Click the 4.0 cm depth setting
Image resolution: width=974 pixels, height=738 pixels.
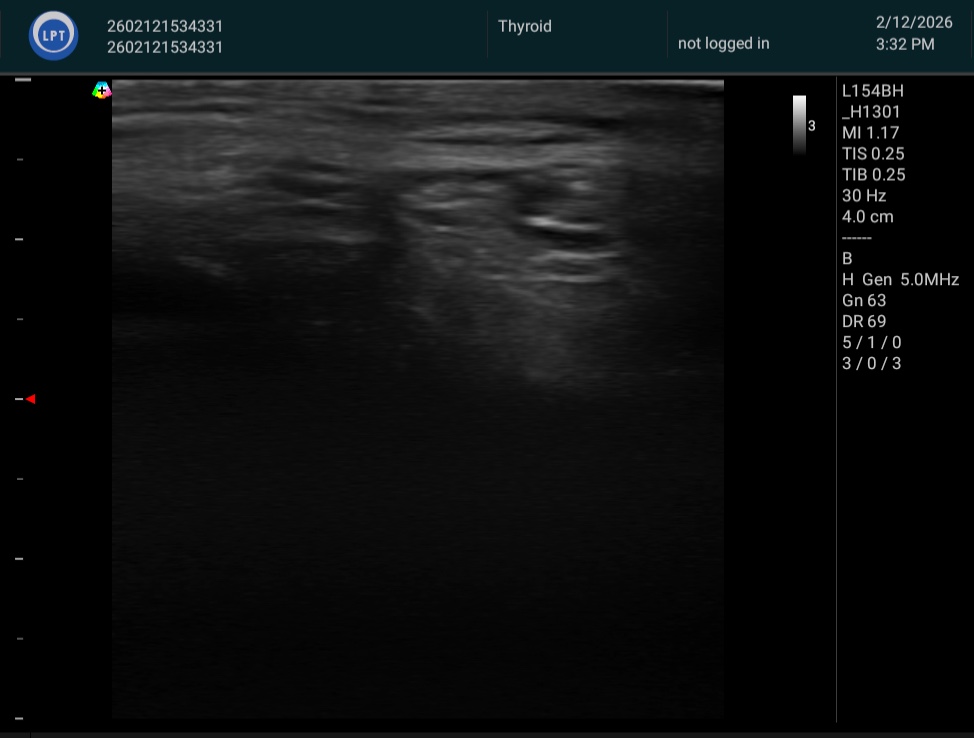(x=867, y=217)
